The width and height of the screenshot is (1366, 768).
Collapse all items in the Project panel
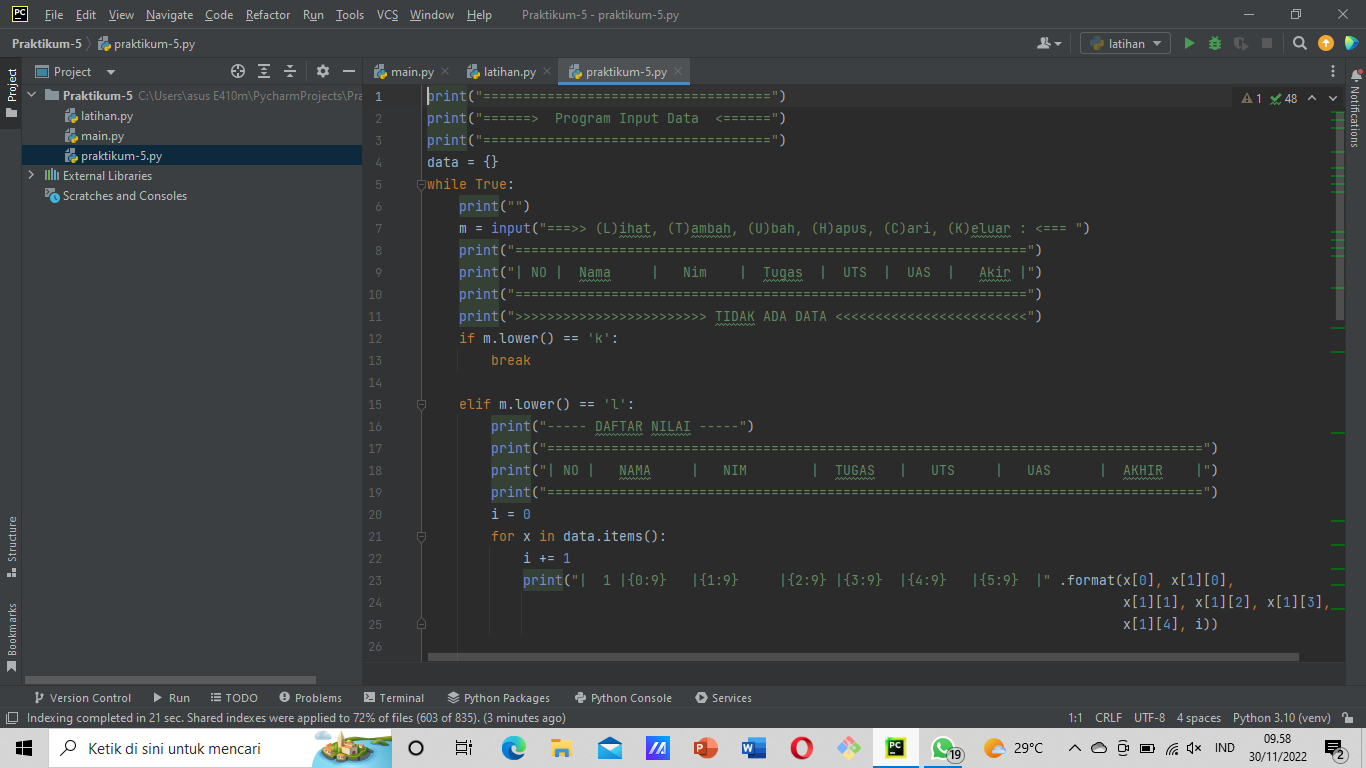click(290, 72)
